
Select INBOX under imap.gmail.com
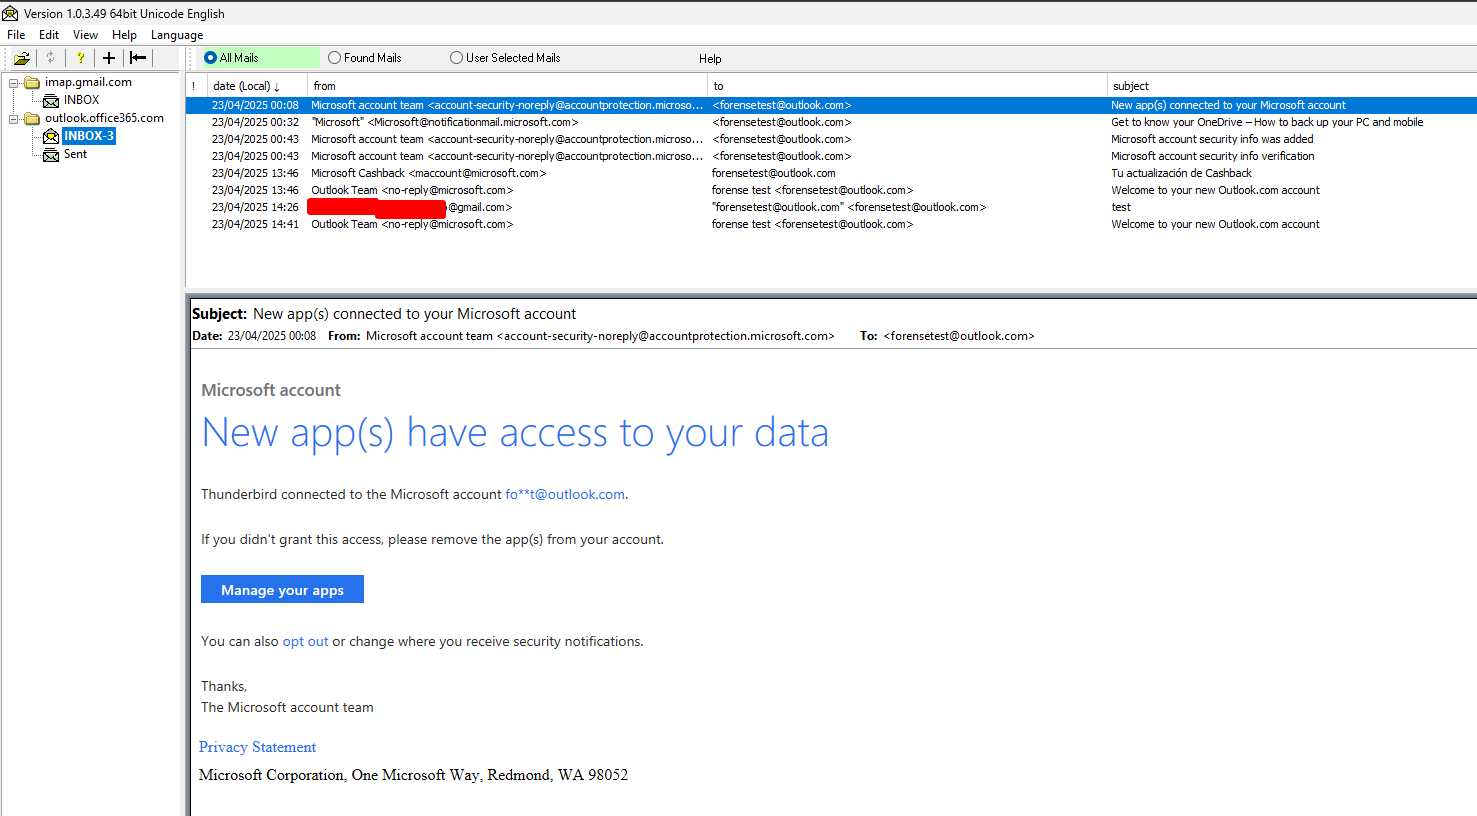pos(81,100)
